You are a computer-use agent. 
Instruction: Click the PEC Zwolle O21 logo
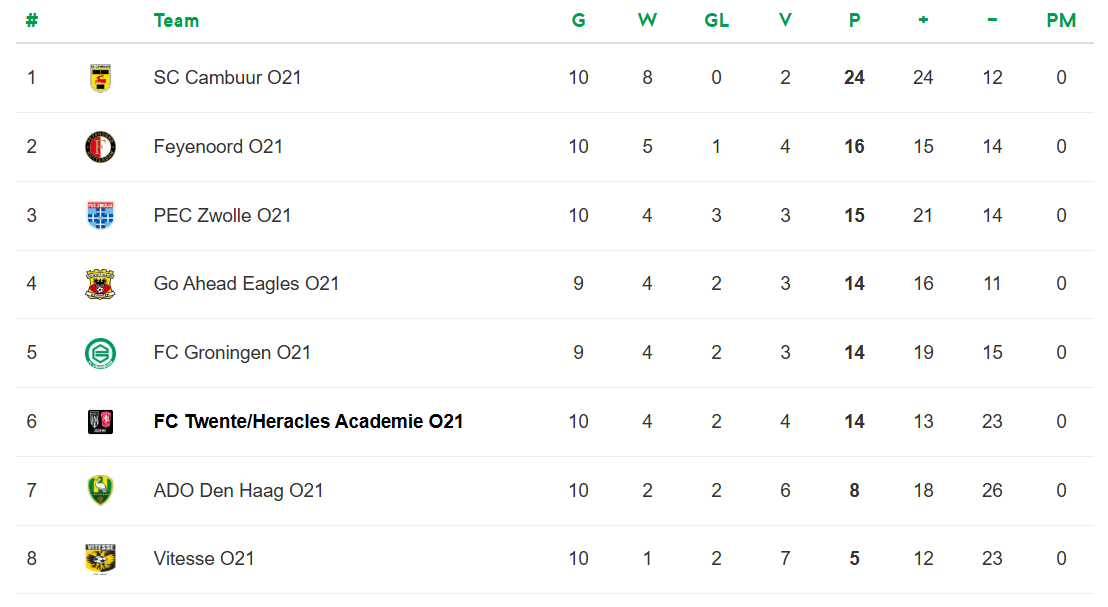[100, 215]
